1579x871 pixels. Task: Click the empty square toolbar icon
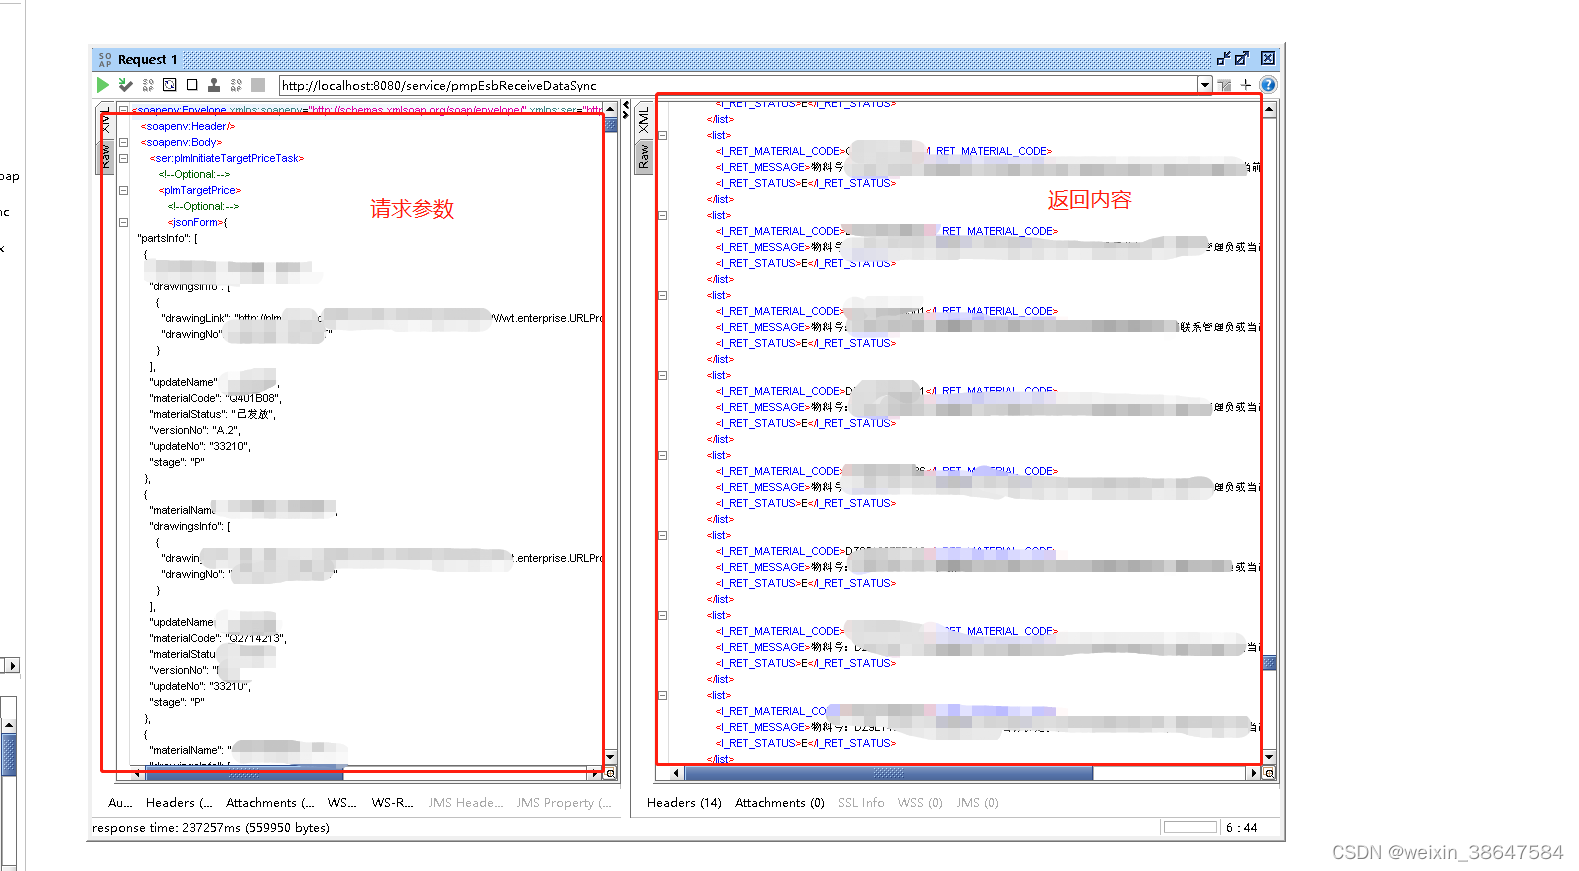click(192, 85)
